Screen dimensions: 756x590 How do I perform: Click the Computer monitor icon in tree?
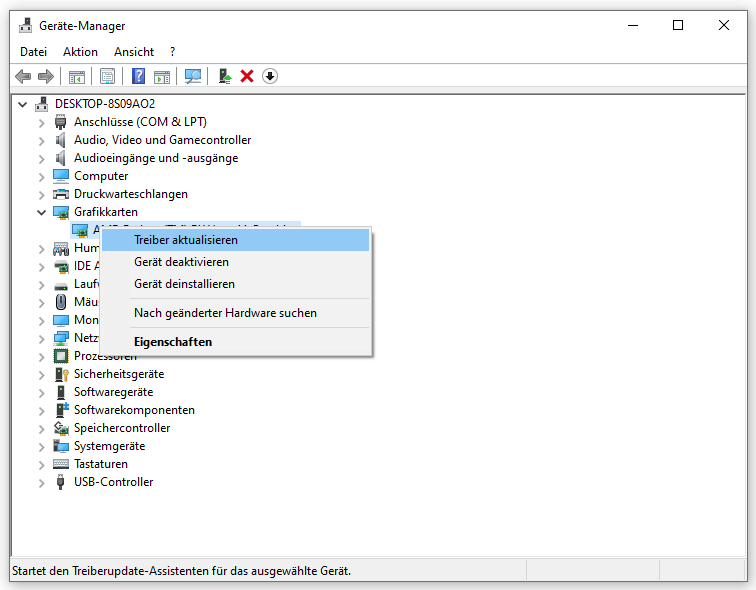(x=61, y=176)
